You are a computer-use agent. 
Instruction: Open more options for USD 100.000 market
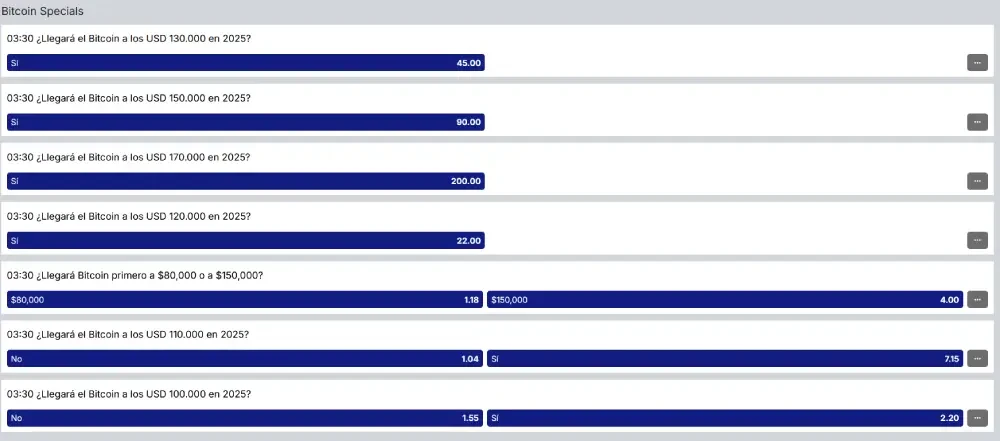977,417
